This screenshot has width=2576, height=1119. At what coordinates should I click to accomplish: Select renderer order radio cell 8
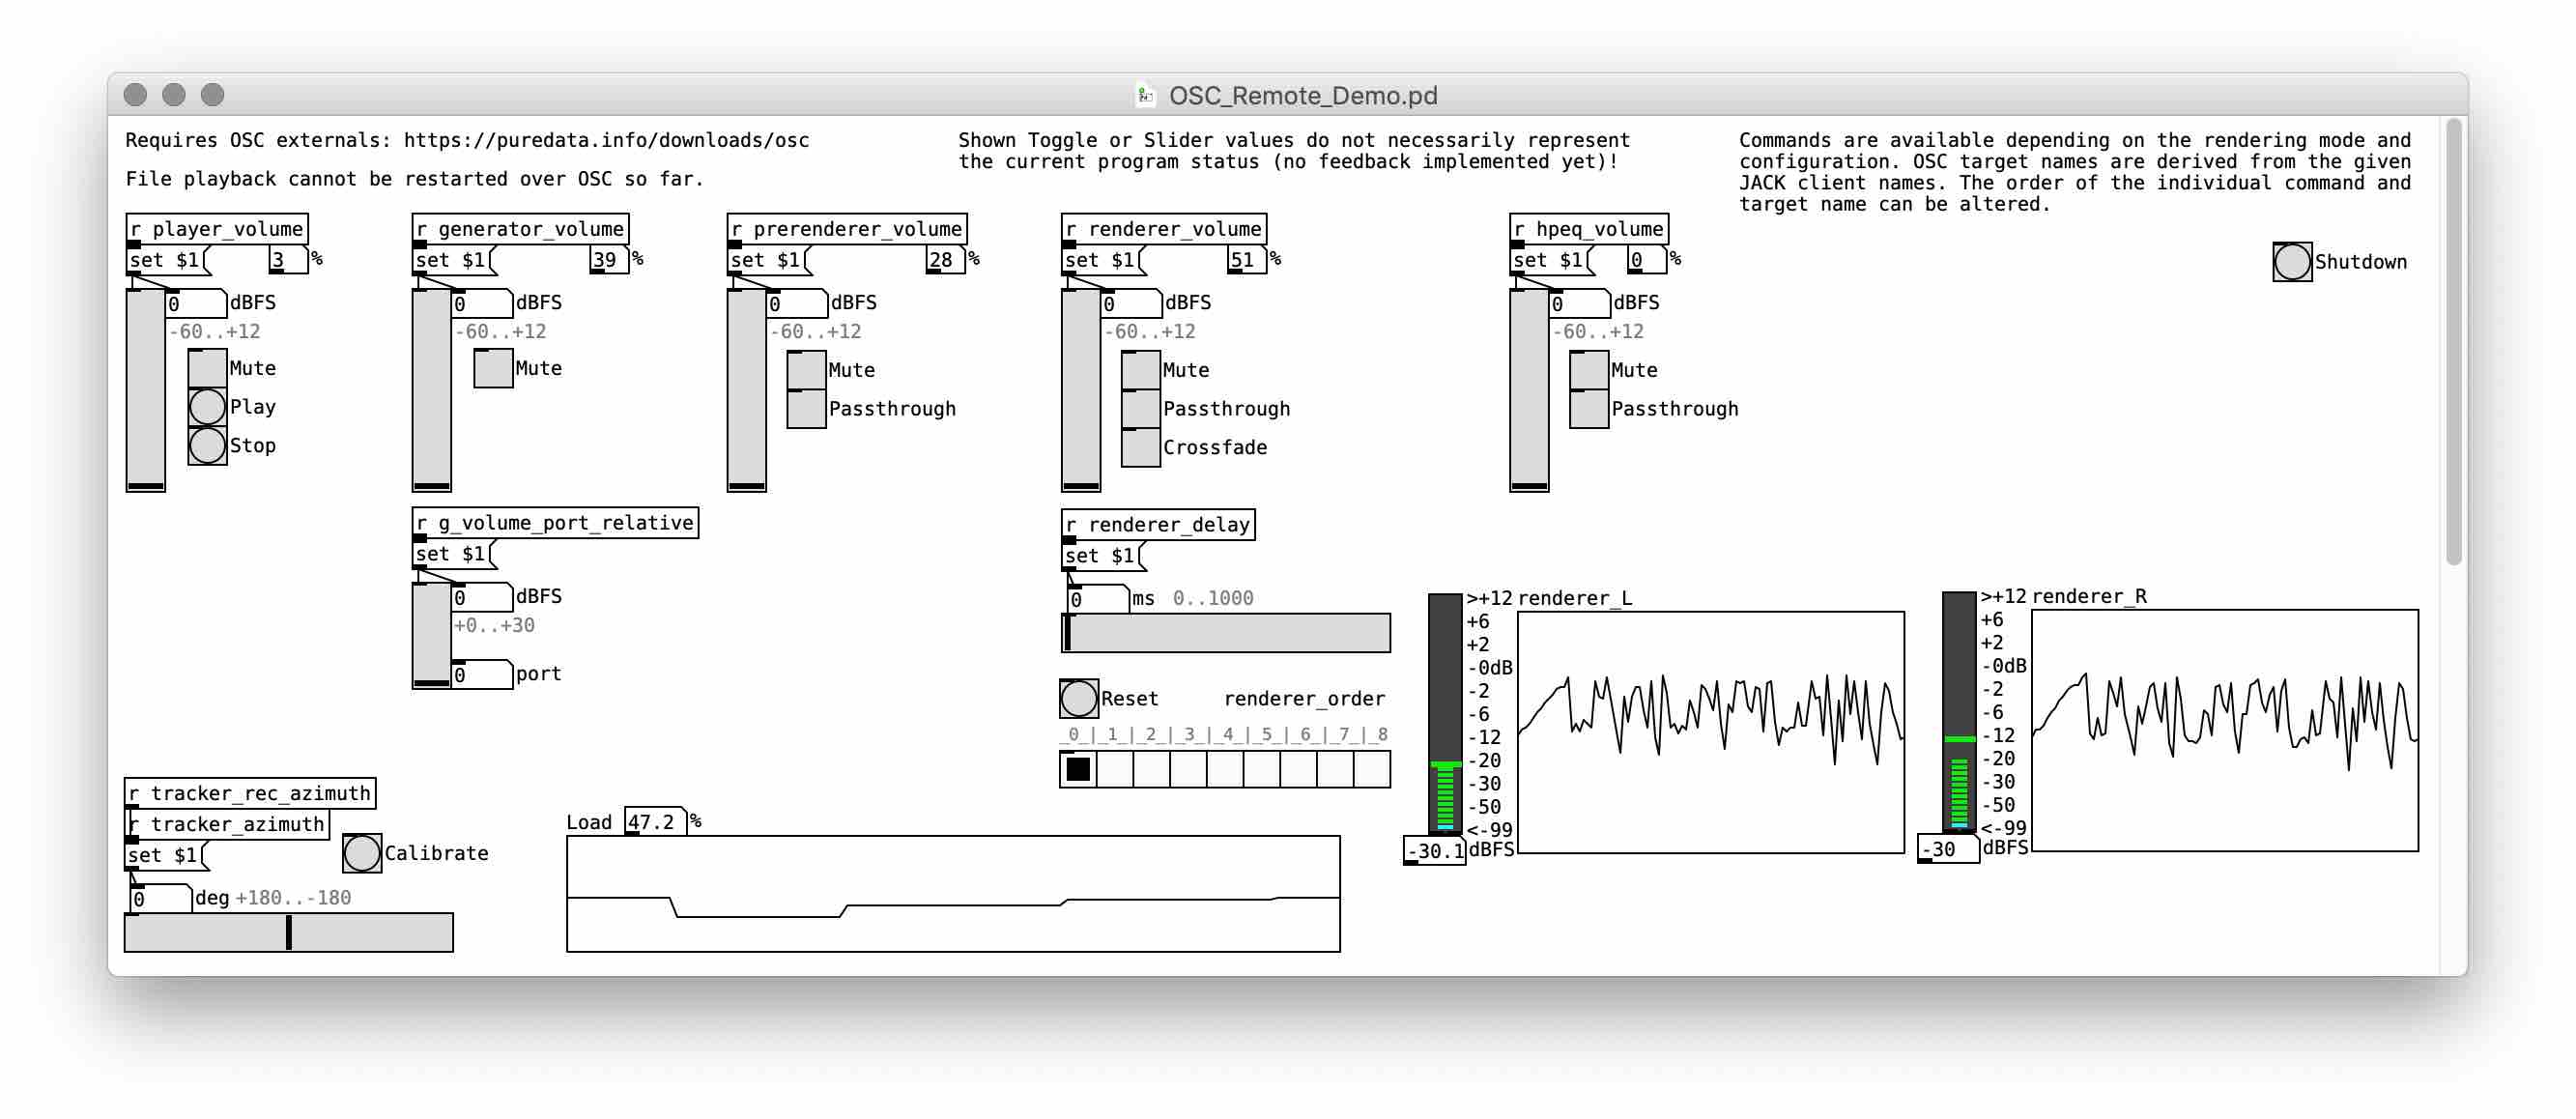coord(1372,769)
